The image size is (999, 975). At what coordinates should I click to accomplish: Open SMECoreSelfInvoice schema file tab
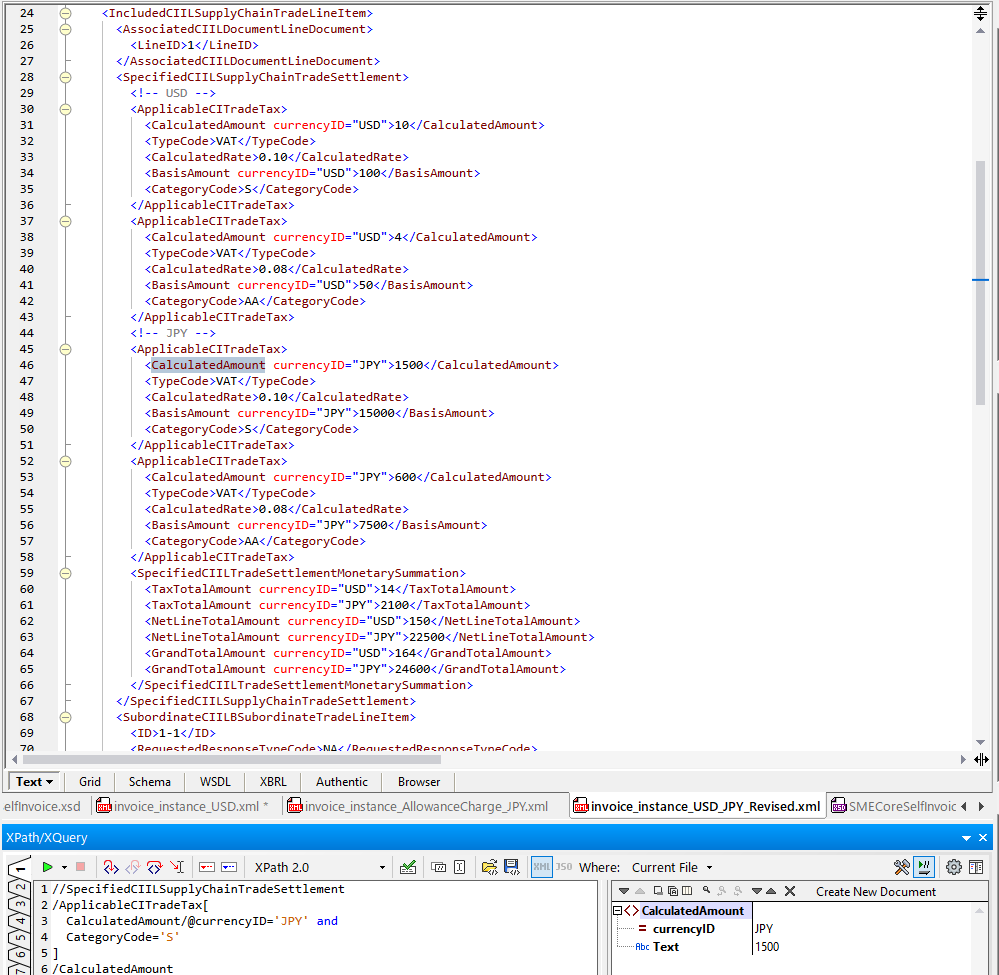[x=894, y=806]
